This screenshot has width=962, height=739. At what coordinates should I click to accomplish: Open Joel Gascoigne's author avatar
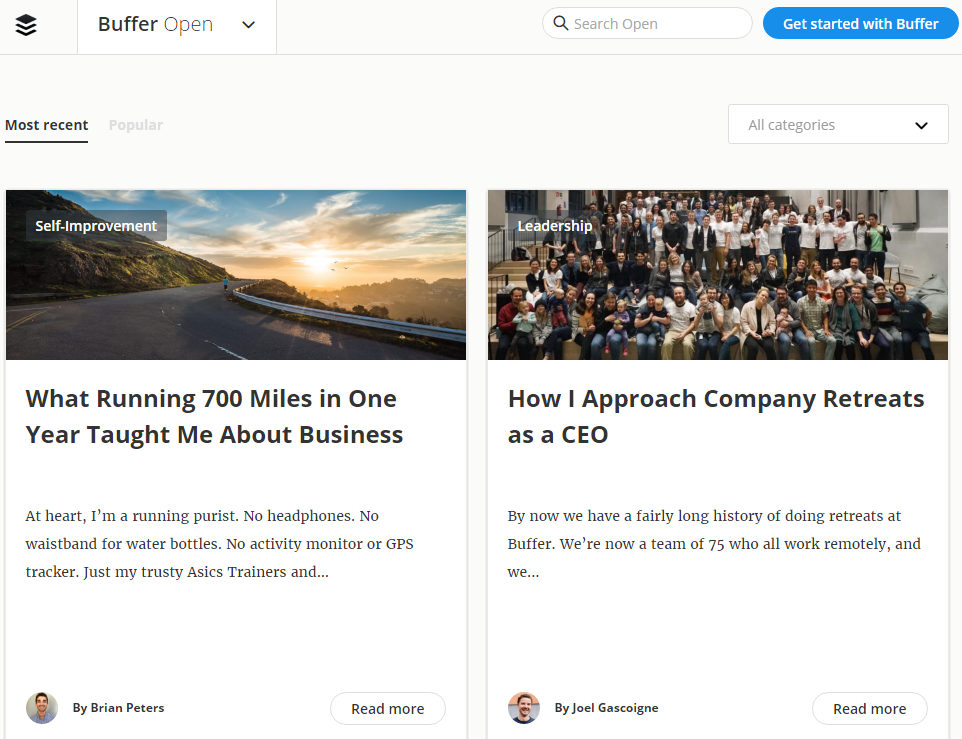coord(524,708)
